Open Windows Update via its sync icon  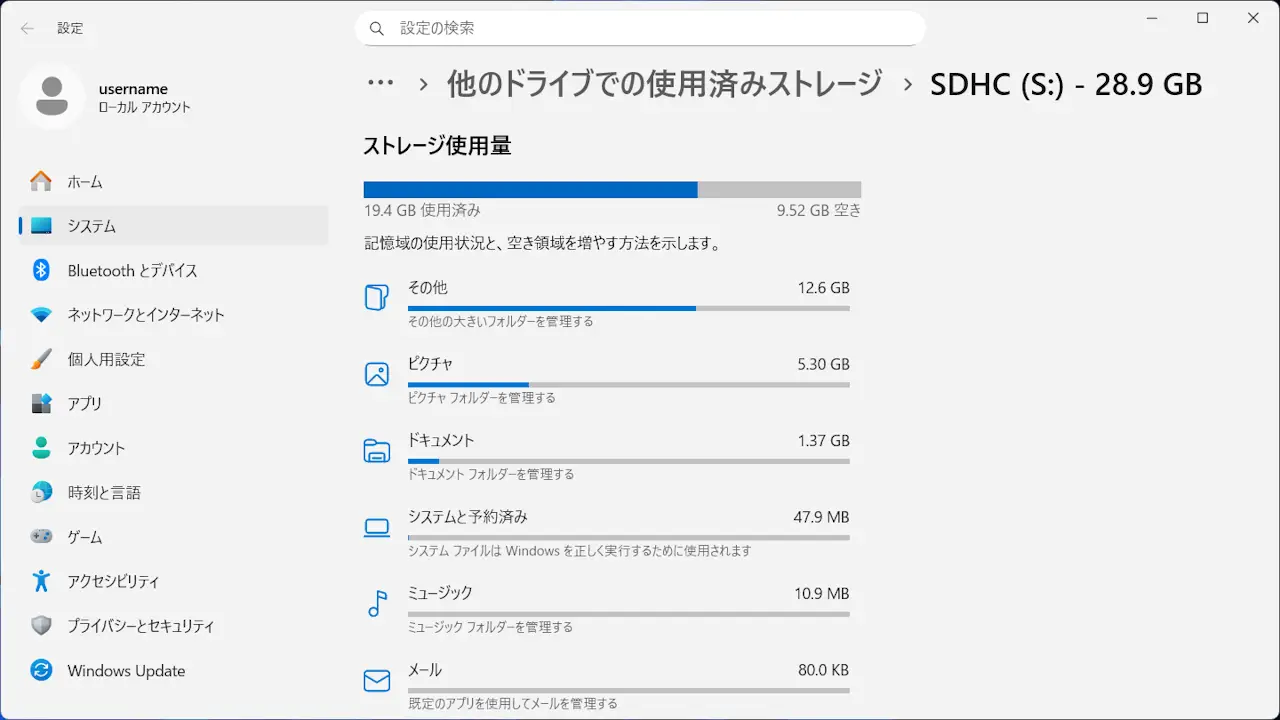[41, 670]
